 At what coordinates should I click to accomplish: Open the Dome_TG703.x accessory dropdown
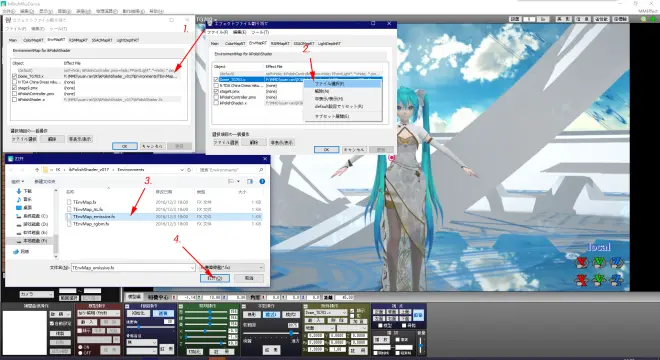coord(326,313)
